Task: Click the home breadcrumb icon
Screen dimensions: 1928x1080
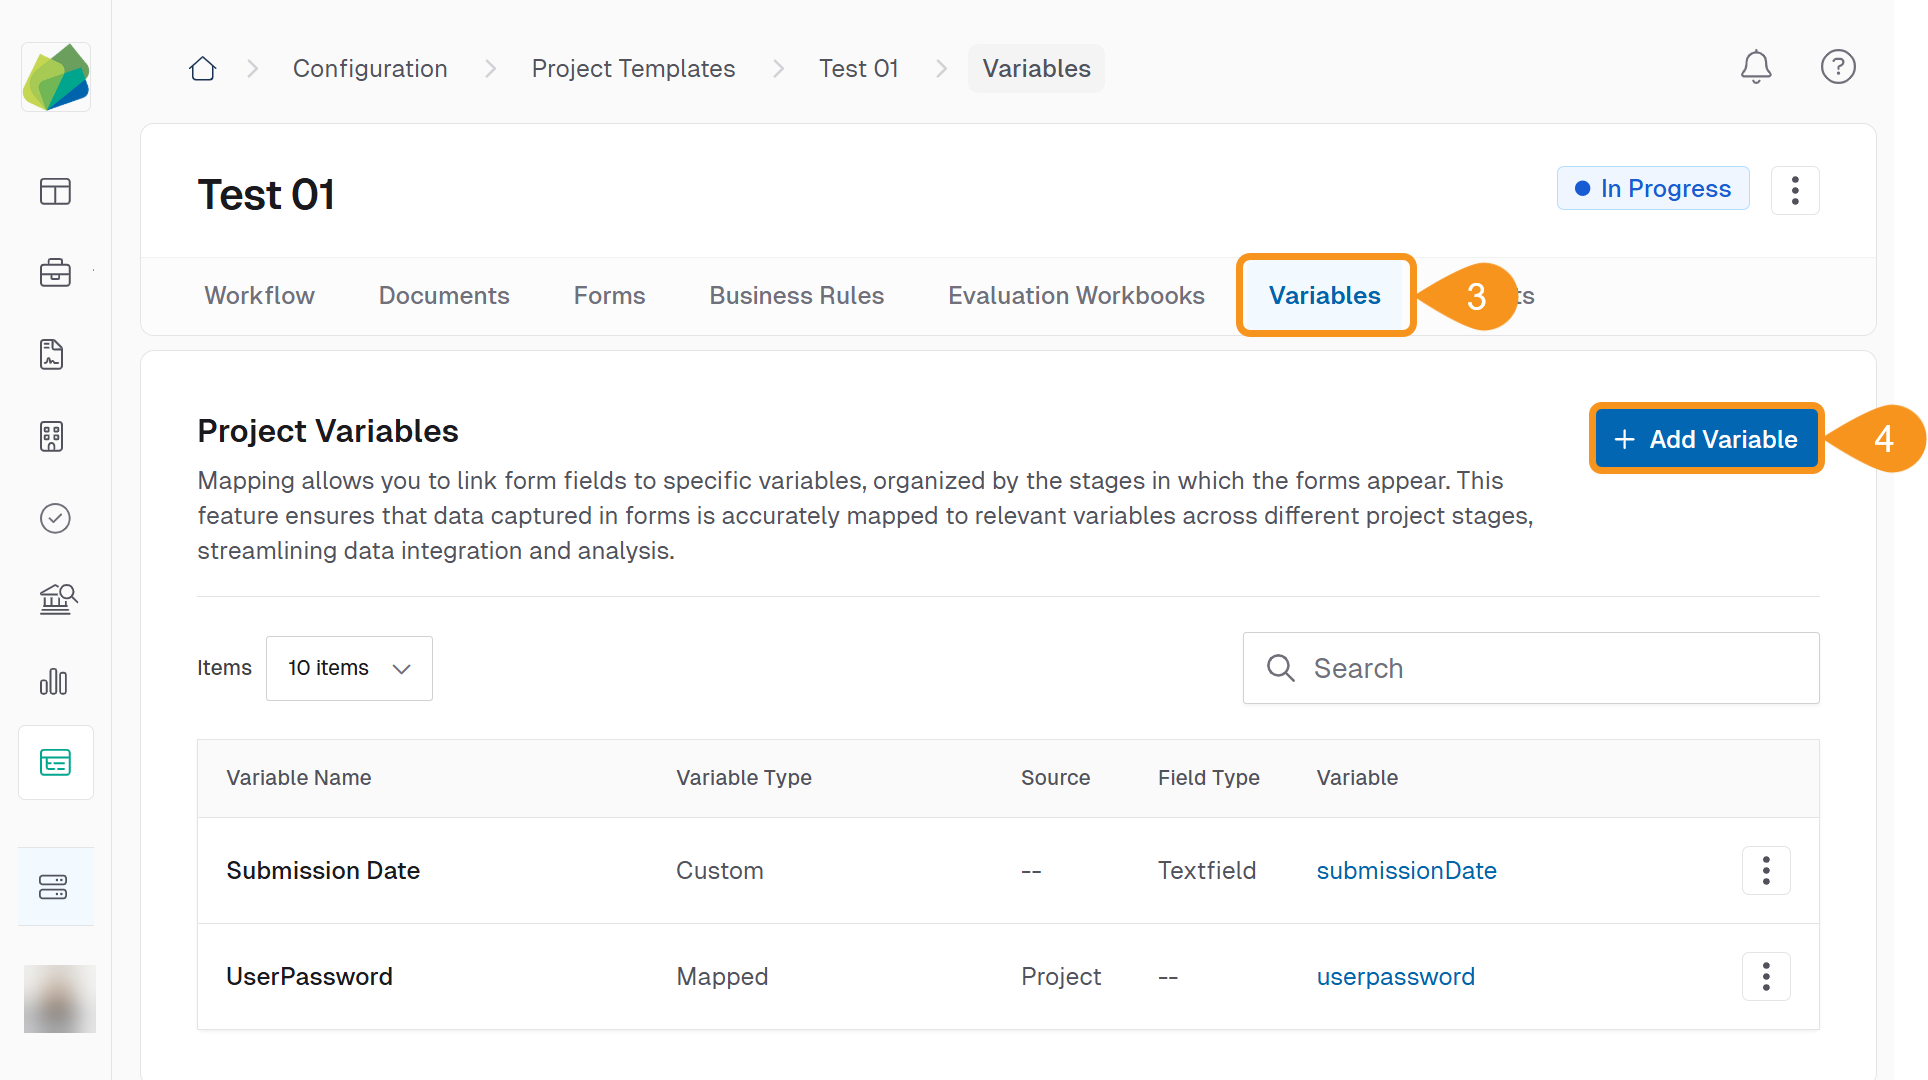Action: pyautogui.click(x=202, y=67)
